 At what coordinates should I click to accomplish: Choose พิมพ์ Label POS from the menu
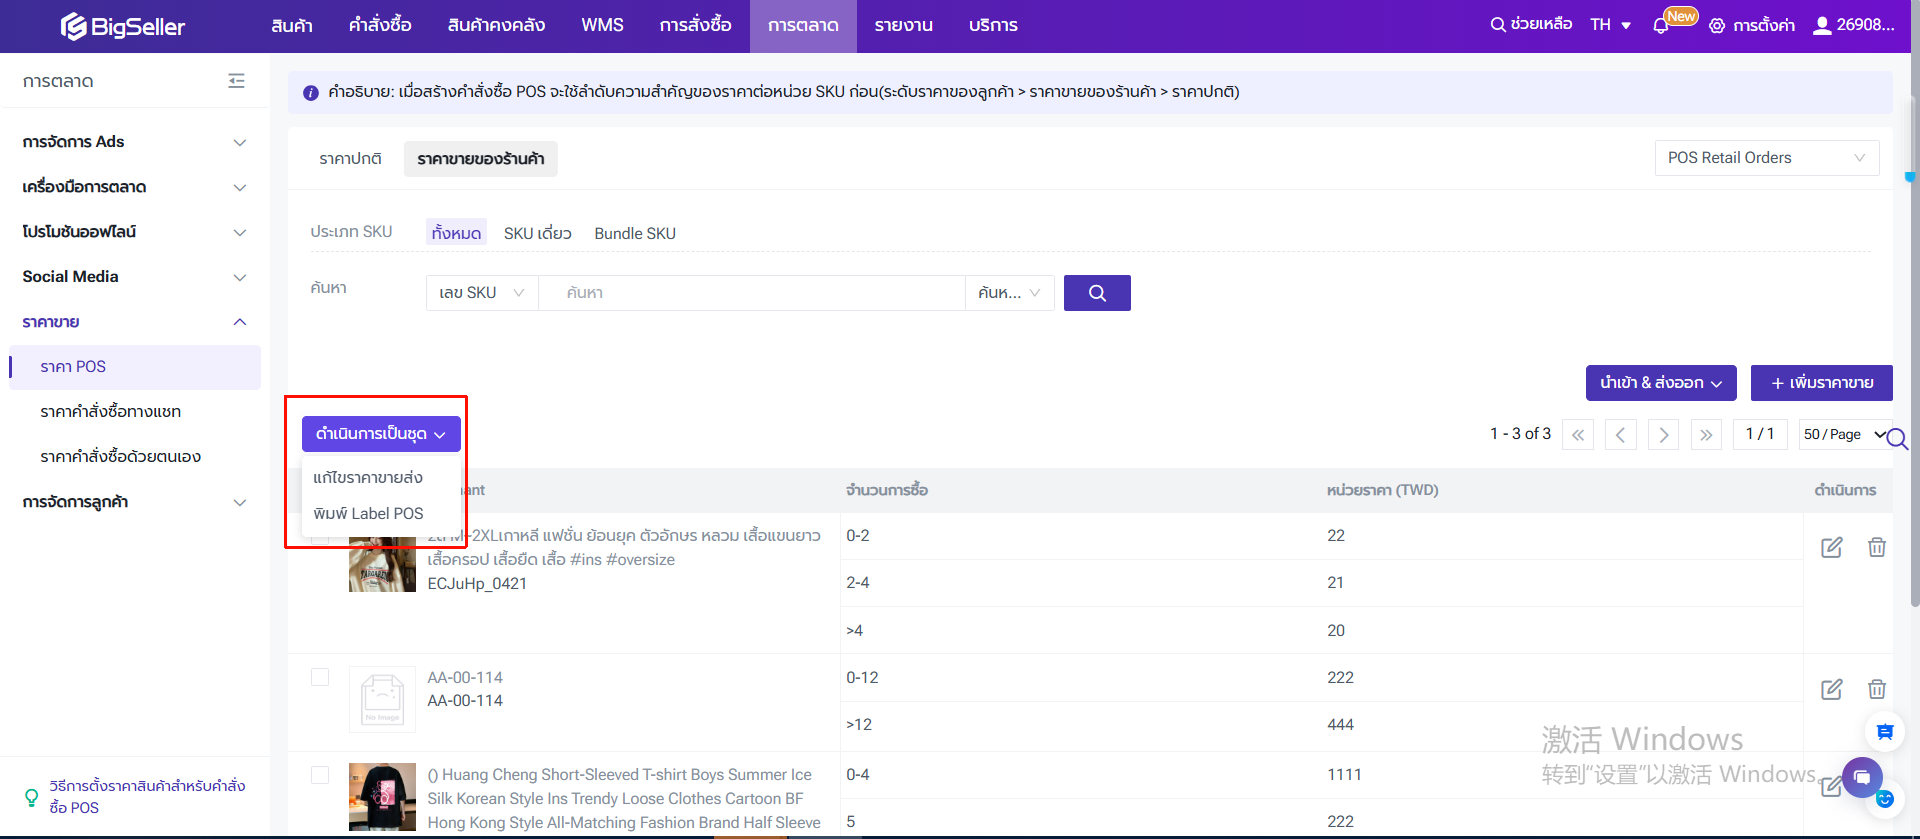368,513
